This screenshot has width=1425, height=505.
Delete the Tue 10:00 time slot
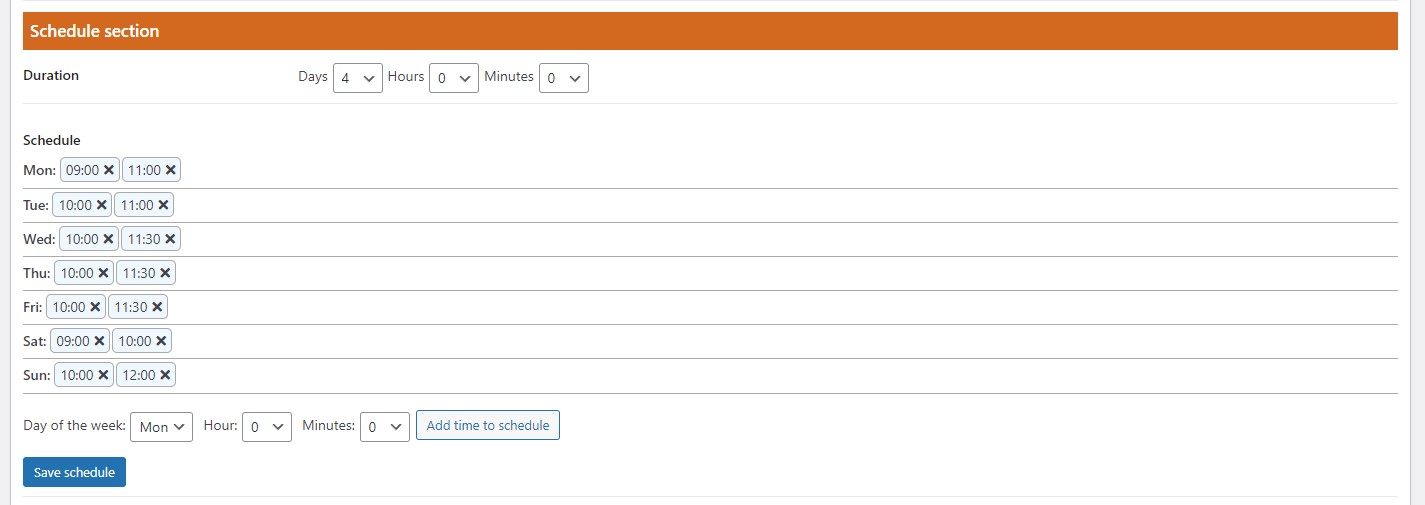(101, 205)
